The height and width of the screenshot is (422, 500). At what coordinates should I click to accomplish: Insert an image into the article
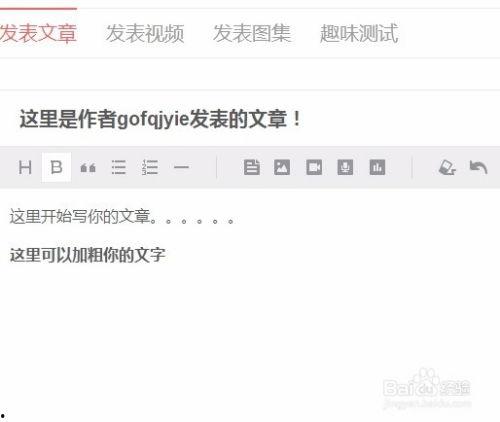click(282, 167)
